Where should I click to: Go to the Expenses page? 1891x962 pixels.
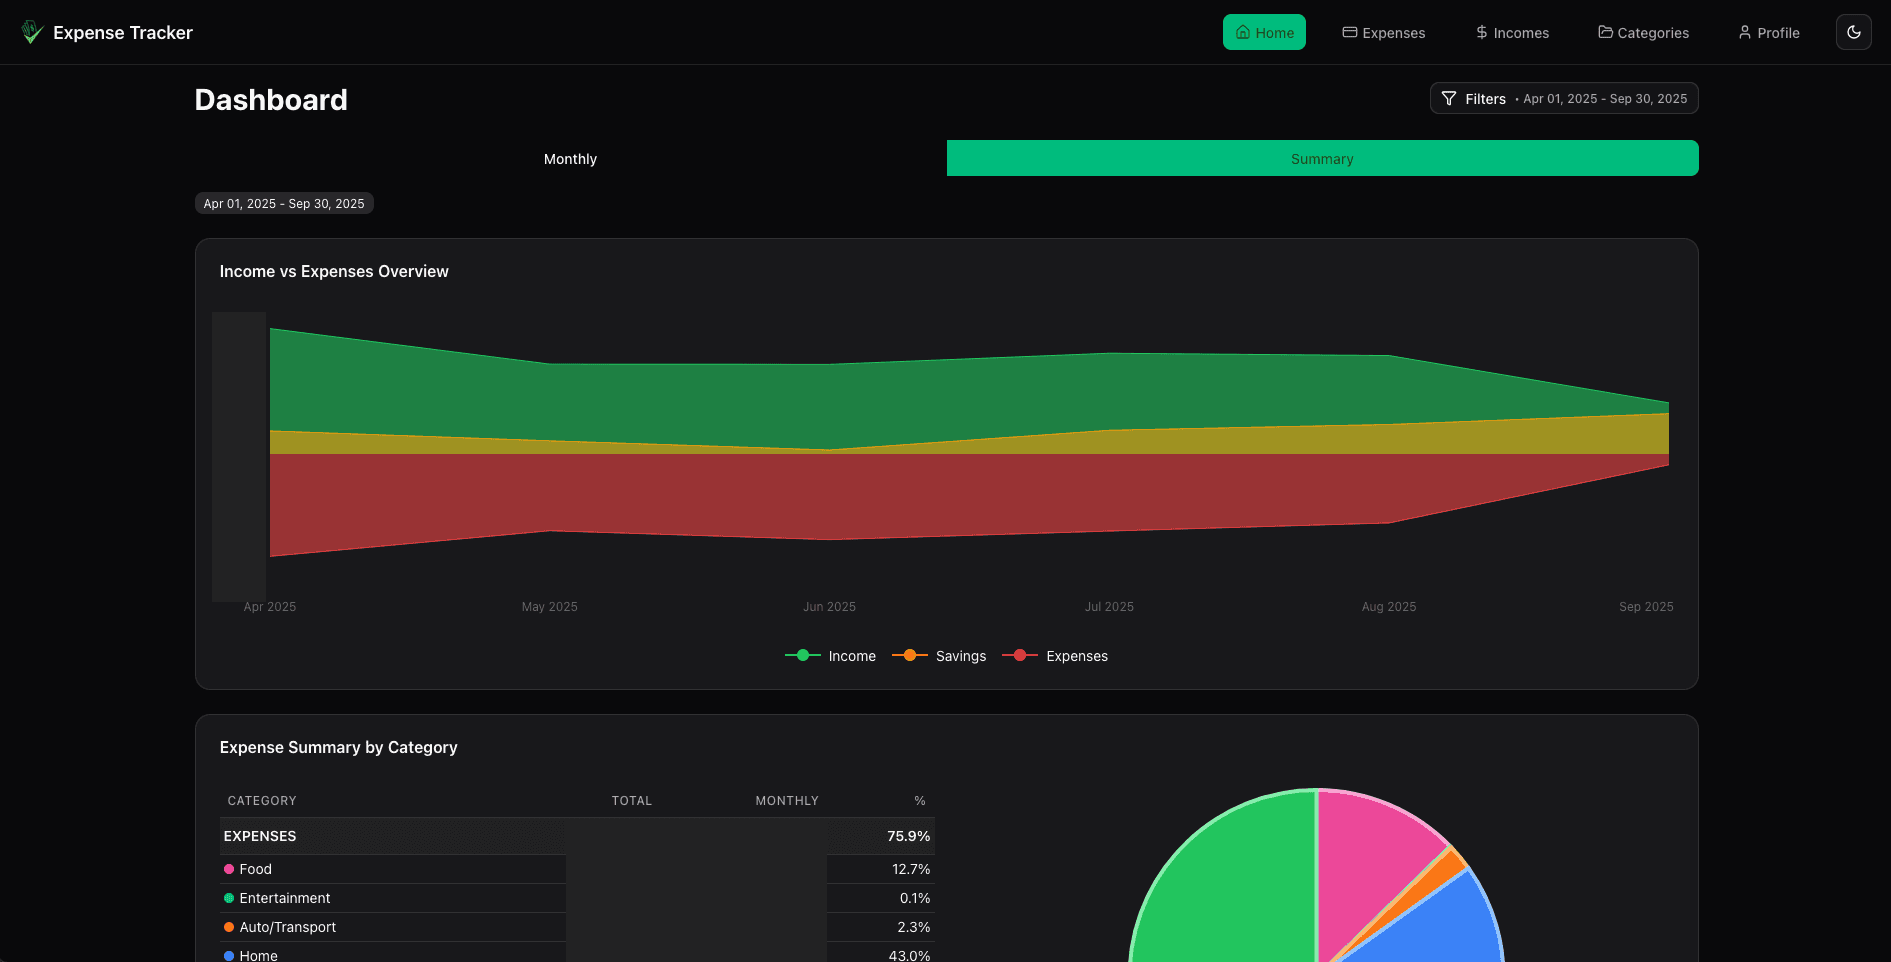pyautogui.click(x=1384, y=32)
